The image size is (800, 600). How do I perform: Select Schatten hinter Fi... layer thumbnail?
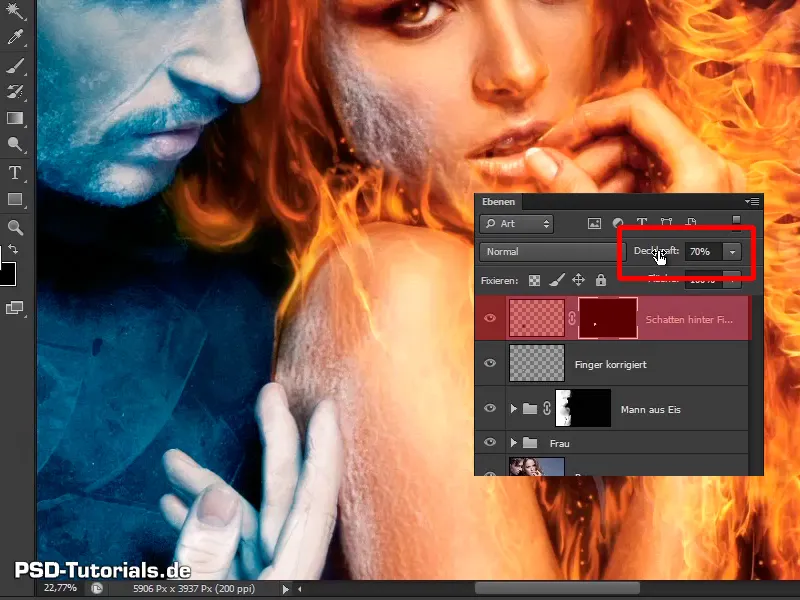click(537, 318)
